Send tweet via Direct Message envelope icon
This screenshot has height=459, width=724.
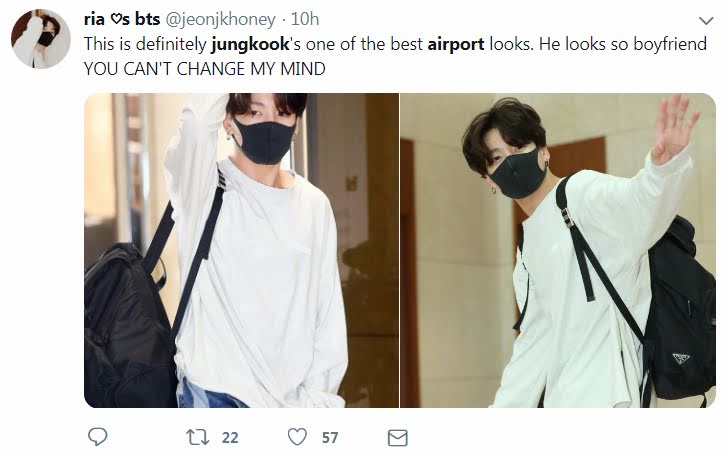397,438
